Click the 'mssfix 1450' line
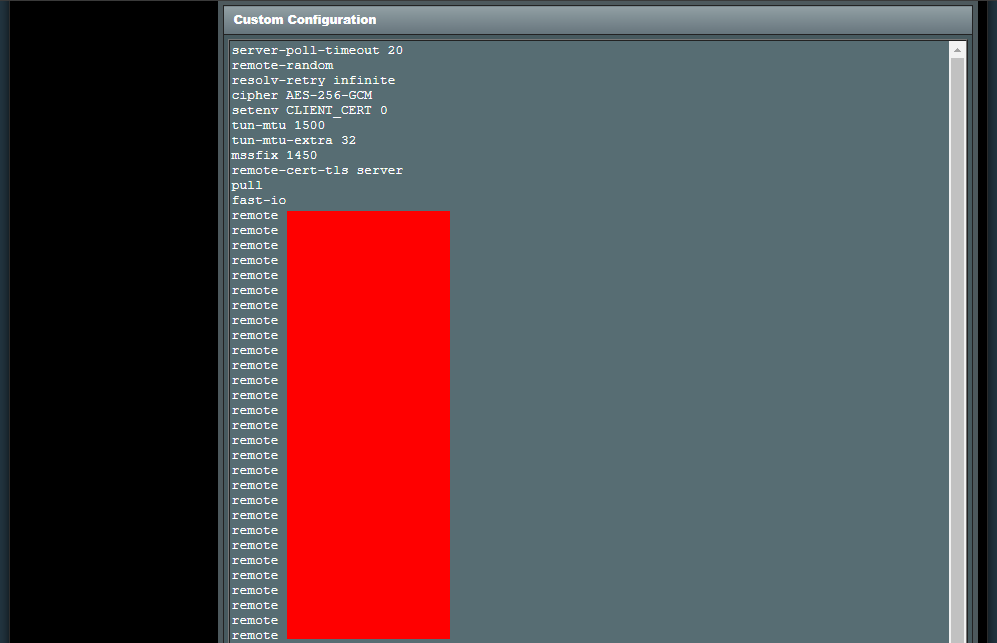The height and width of the screenshot is (643, 997). pos(274,155)
